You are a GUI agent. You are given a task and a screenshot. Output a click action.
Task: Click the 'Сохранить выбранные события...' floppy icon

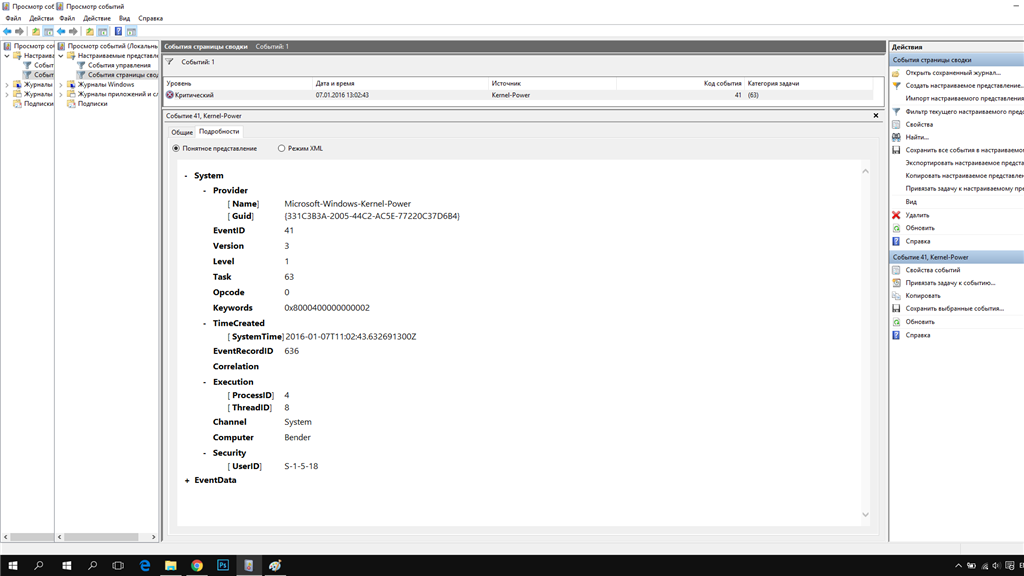click(x=896, y=308)
